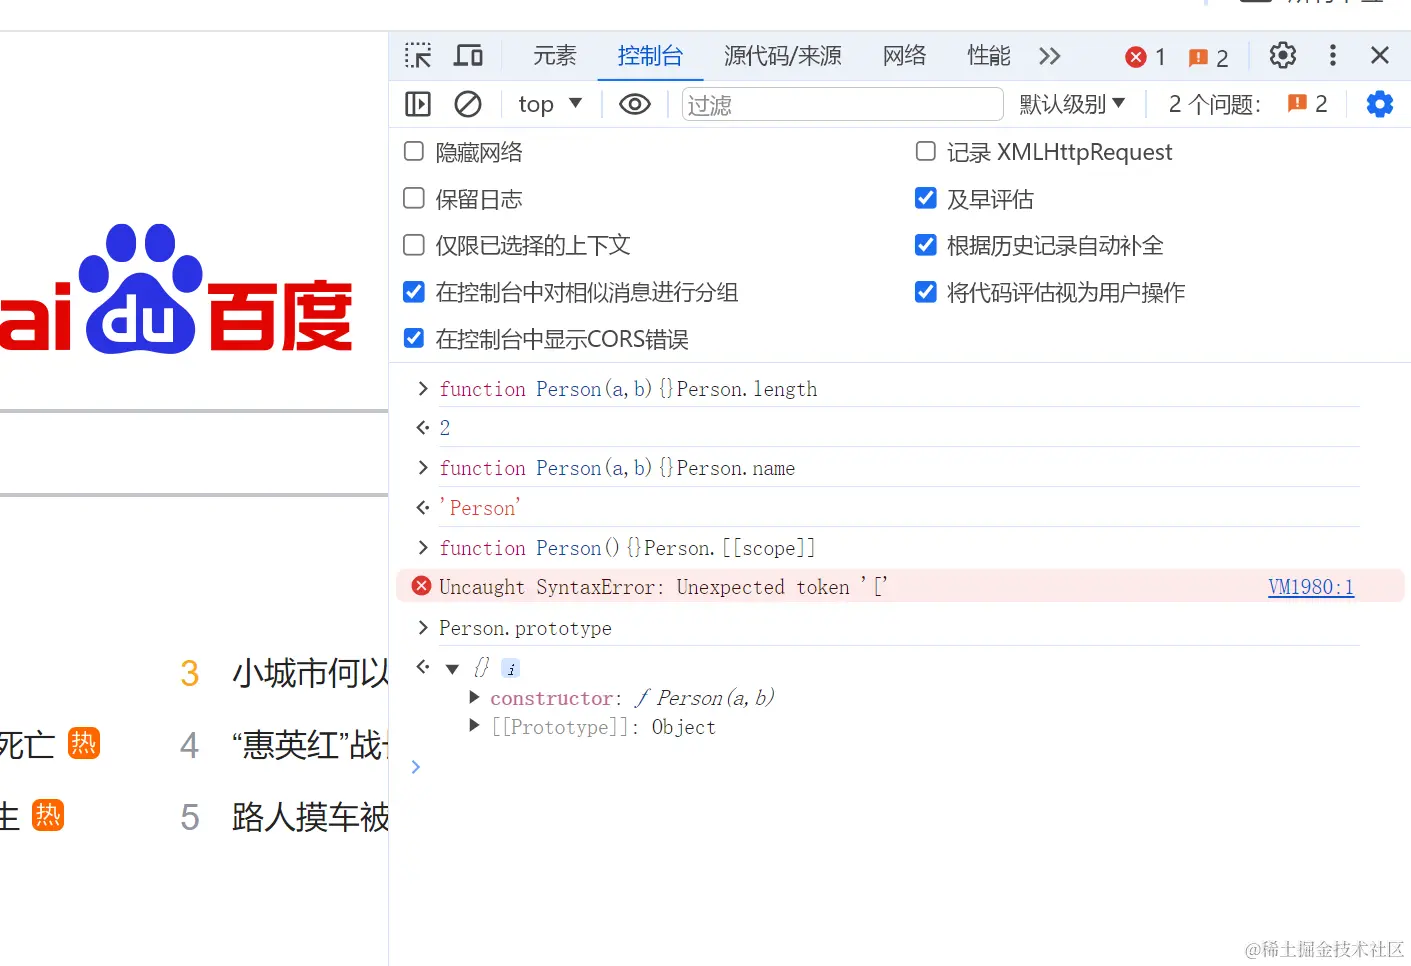Image resolution: width=1411 pixels, height=966 pixels.
Task: Toggle device emulation mode
Action: (468, 56)
